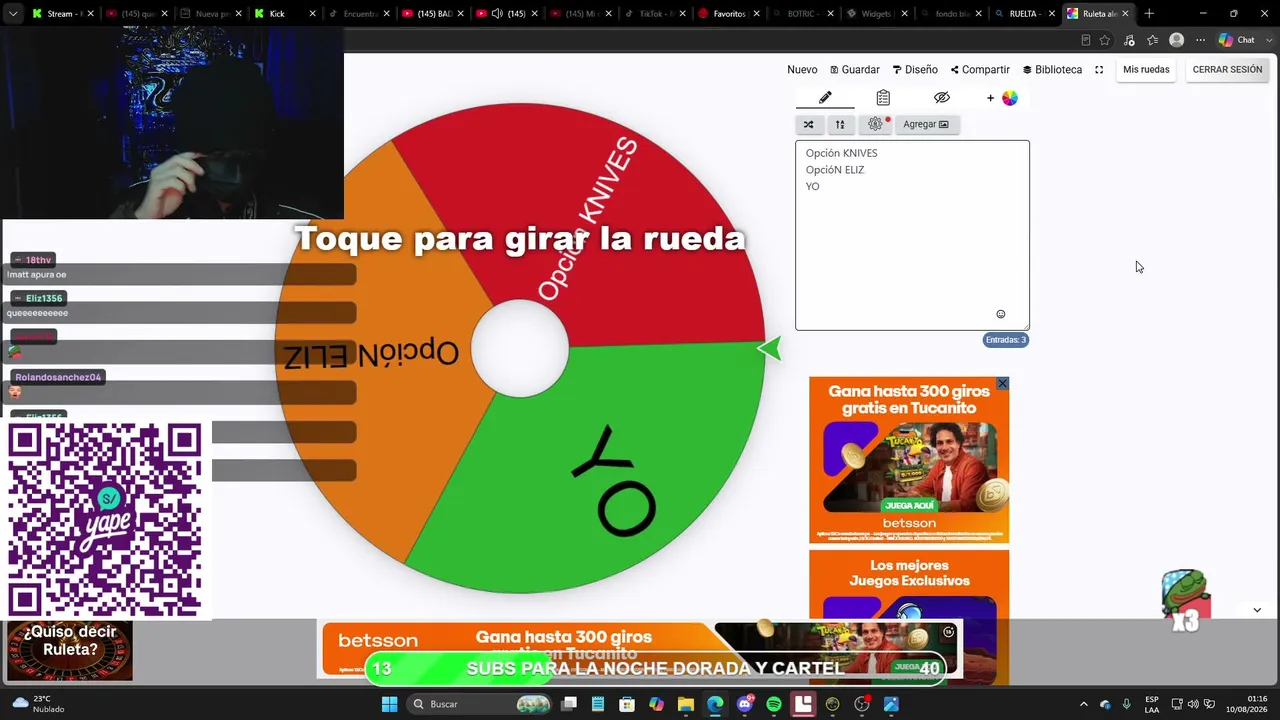Switch to the pencil entries tab

tap(825, 98)
